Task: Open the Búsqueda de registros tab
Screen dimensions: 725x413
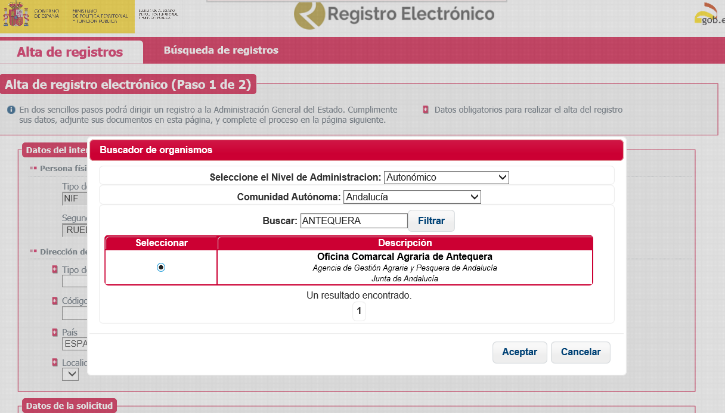Action: point(220,50)
